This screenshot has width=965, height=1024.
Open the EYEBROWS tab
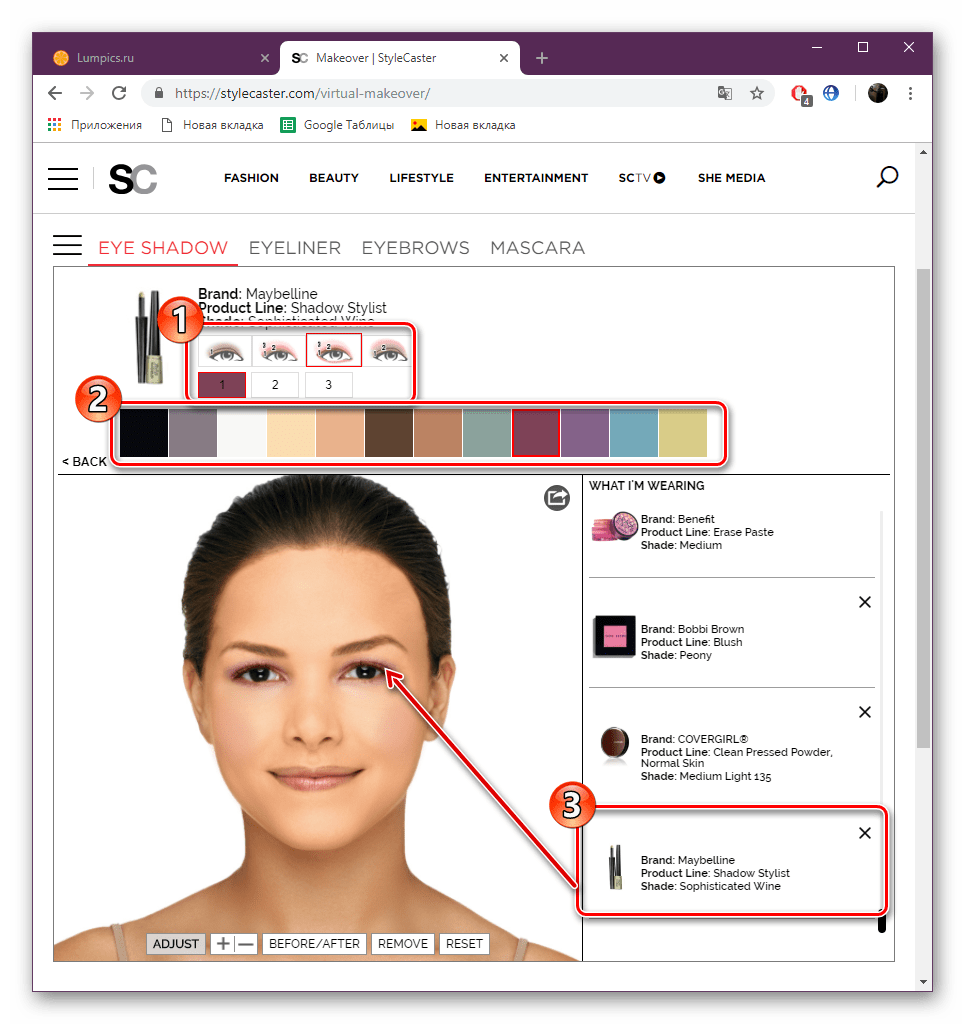coord(415,248)
